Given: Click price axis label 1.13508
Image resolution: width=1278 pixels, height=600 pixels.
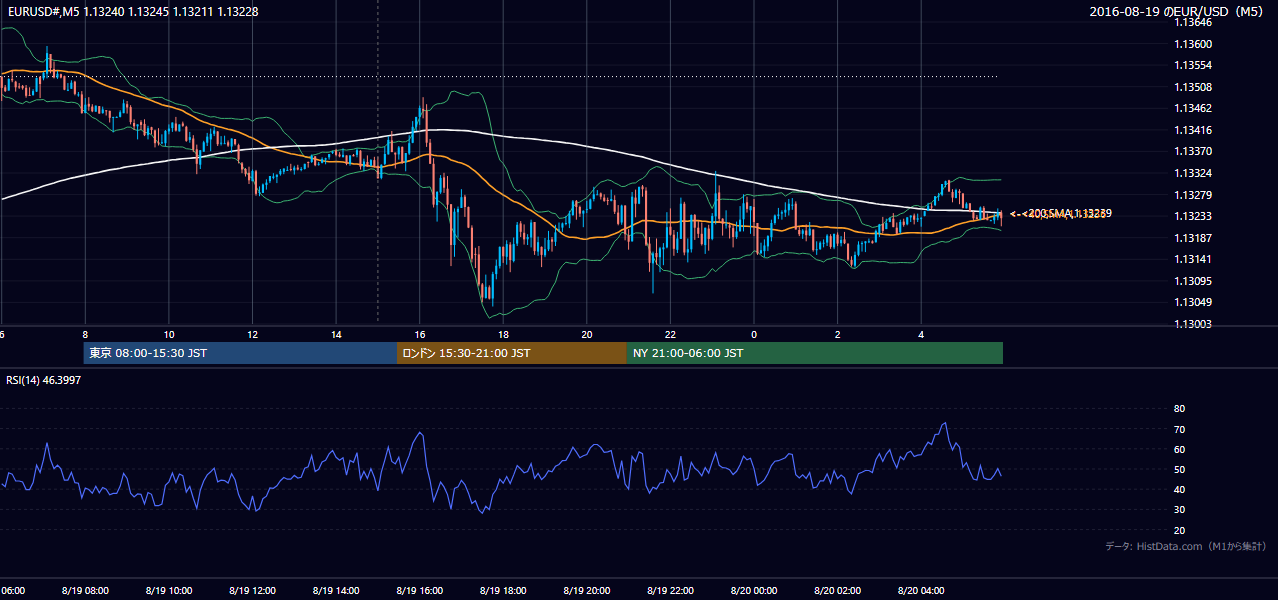Looking at the screenshot, I should tap(1193, 87).
